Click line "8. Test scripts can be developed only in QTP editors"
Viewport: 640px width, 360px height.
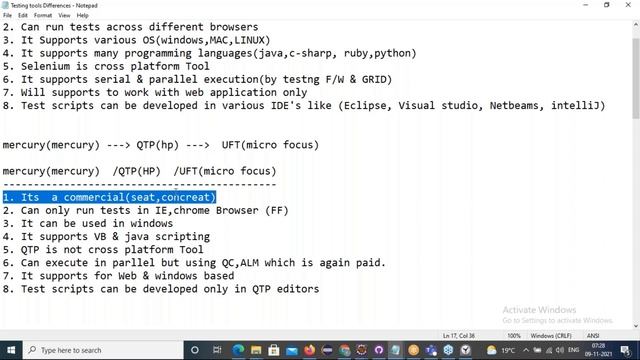click(x=161, y=289)
